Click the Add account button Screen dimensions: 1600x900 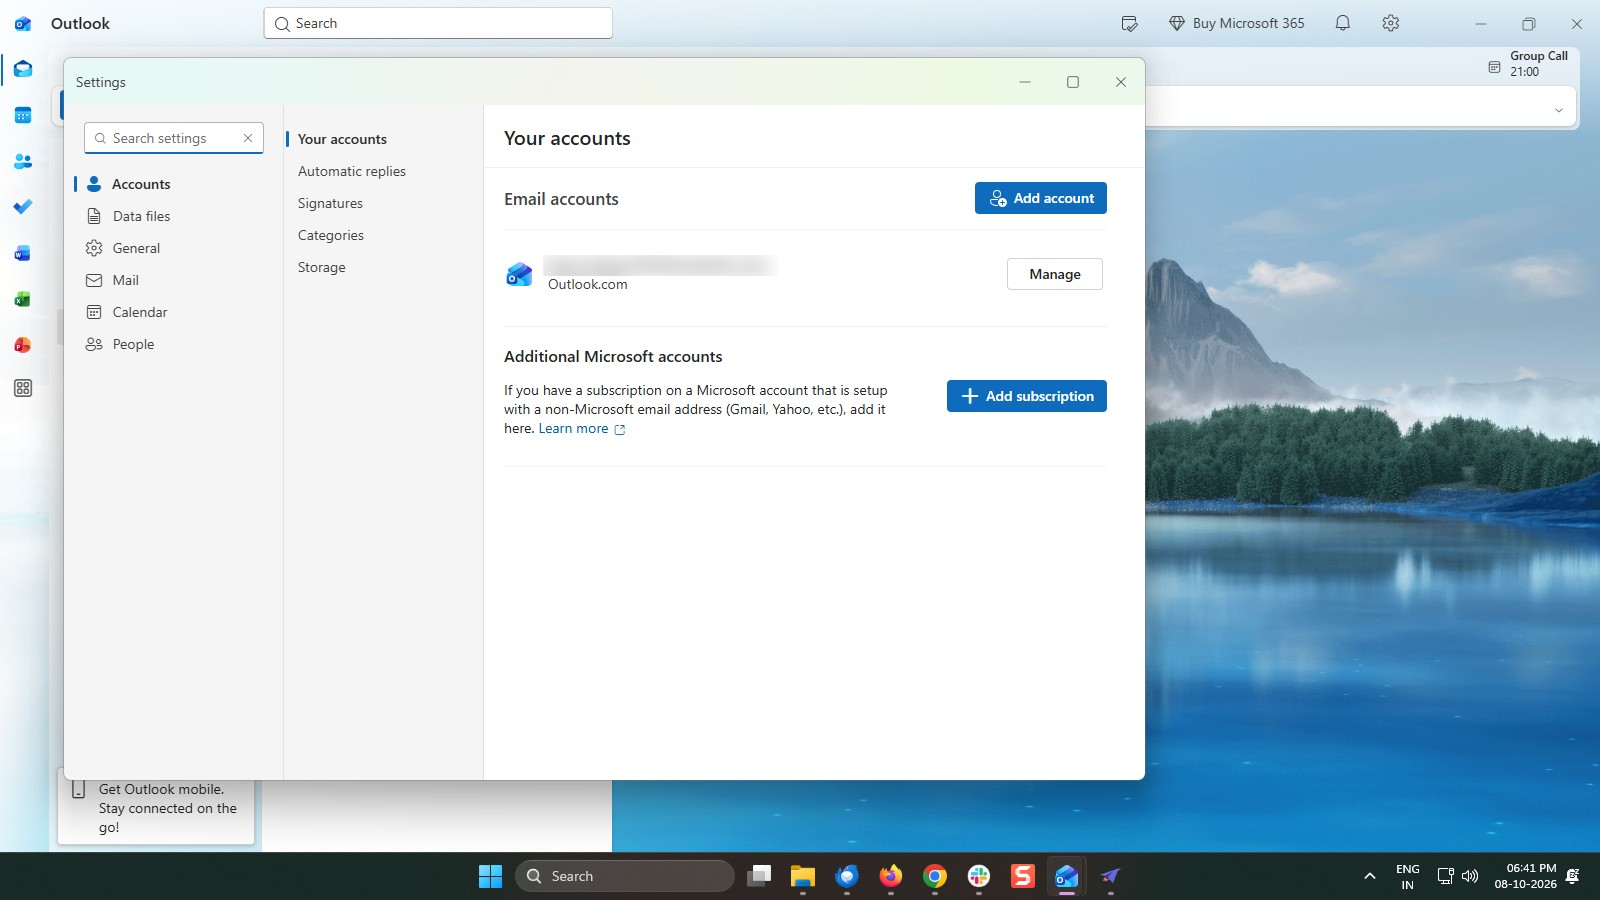[1041, 198]
